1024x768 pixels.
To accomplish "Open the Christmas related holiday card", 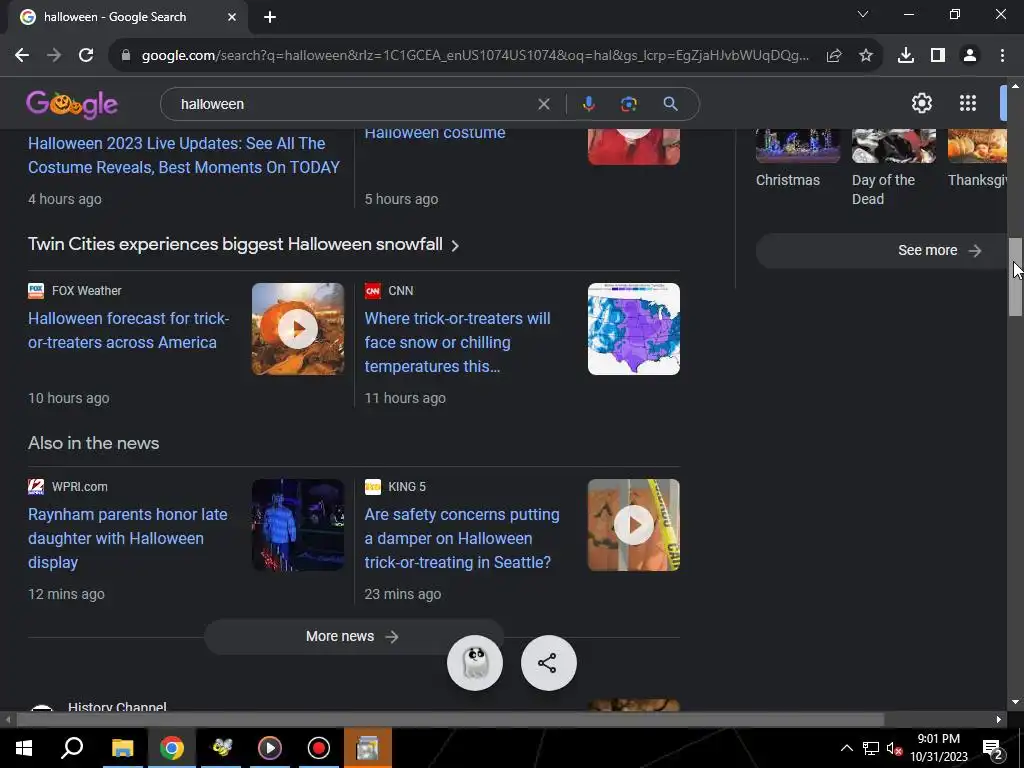I will [797, 159].
